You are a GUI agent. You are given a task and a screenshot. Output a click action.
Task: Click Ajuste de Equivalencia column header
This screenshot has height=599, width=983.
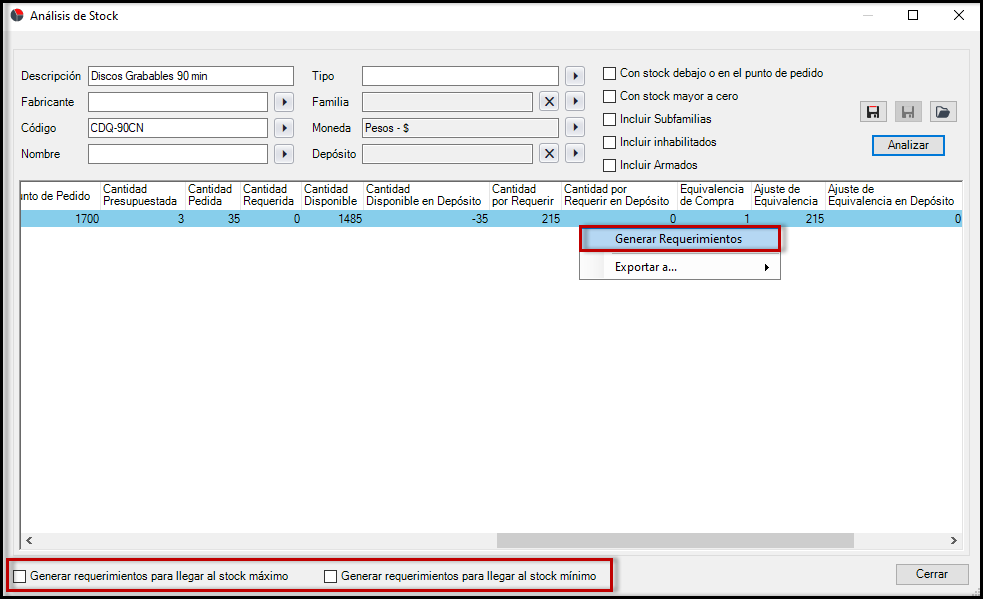[x=789, y=195]
